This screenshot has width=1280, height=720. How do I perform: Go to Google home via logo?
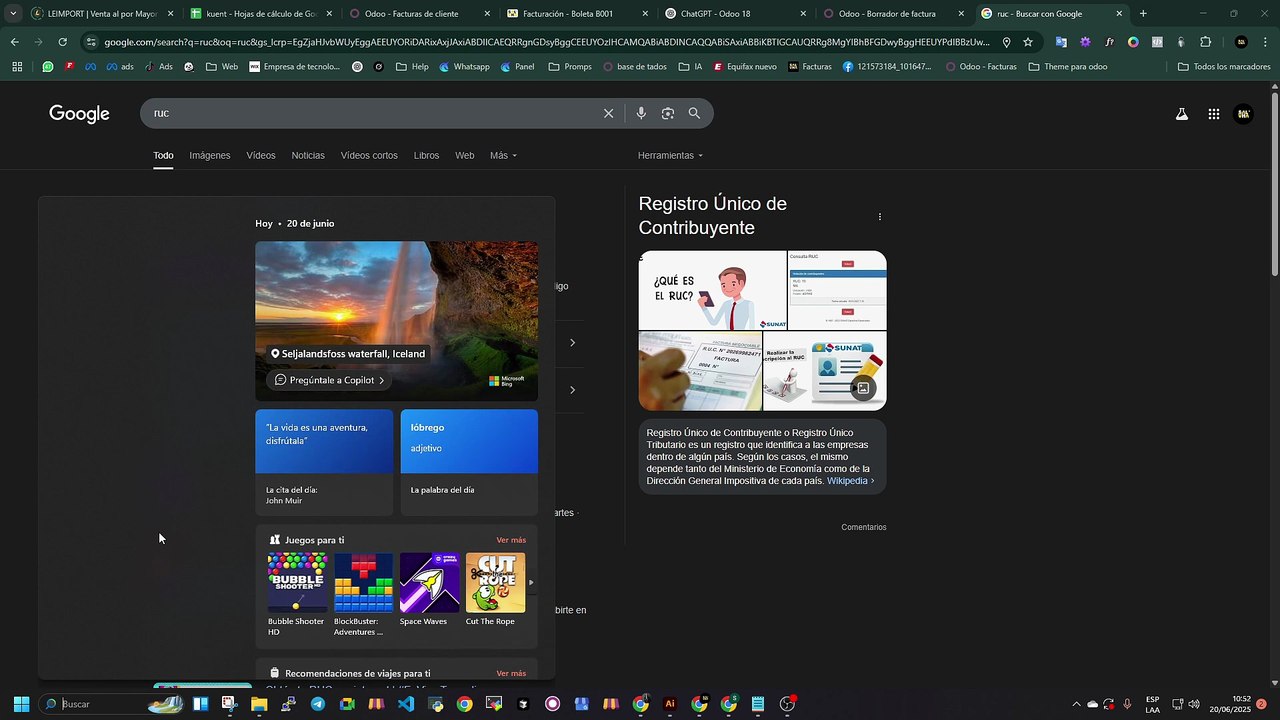coord(79,114)
